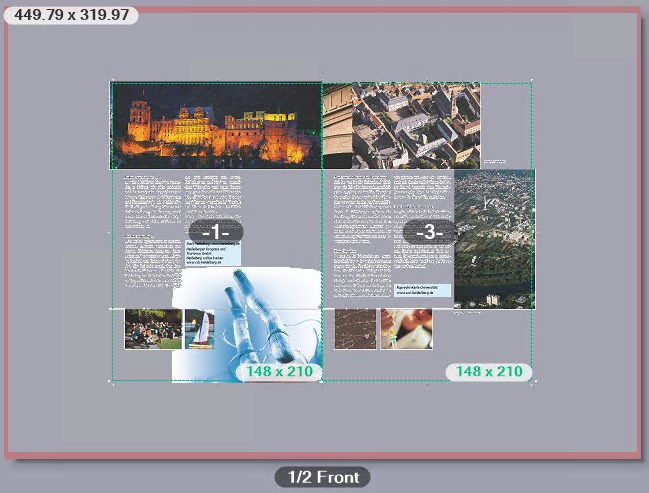Click the page number badge -3-
649x493 pixels.
point(429,233)
